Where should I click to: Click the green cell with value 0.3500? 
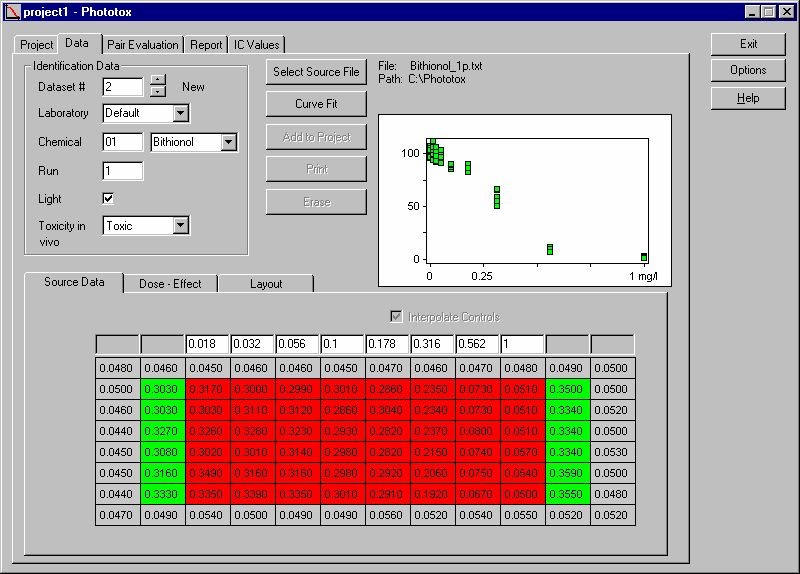[x=567, y=389]
